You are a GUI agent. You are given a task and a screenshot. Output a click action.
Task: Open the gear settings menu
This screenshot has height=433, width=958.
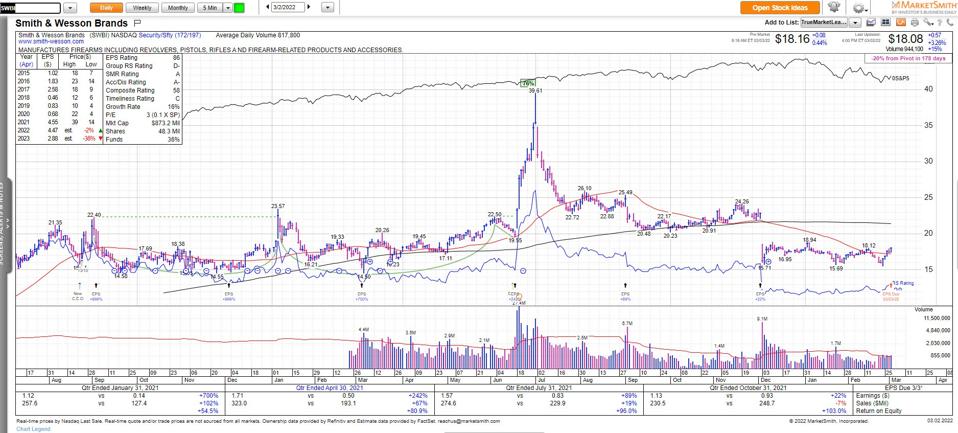pyautogui.click(x=859, y=7)
